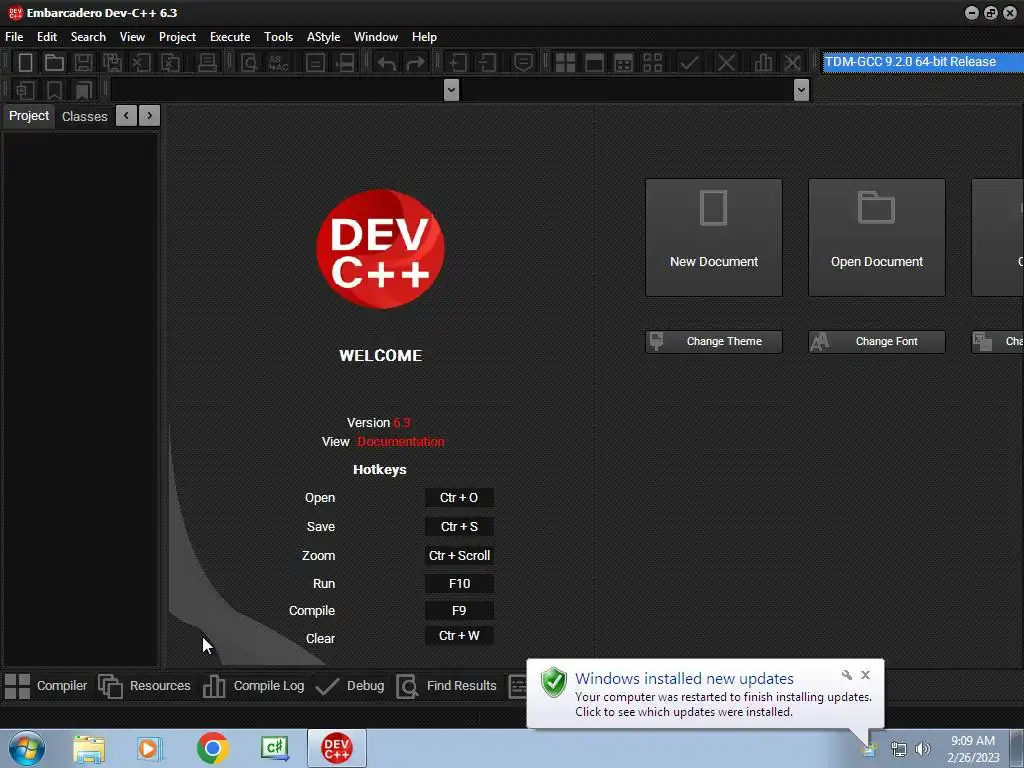Click the Redo arrow icon

415,63
